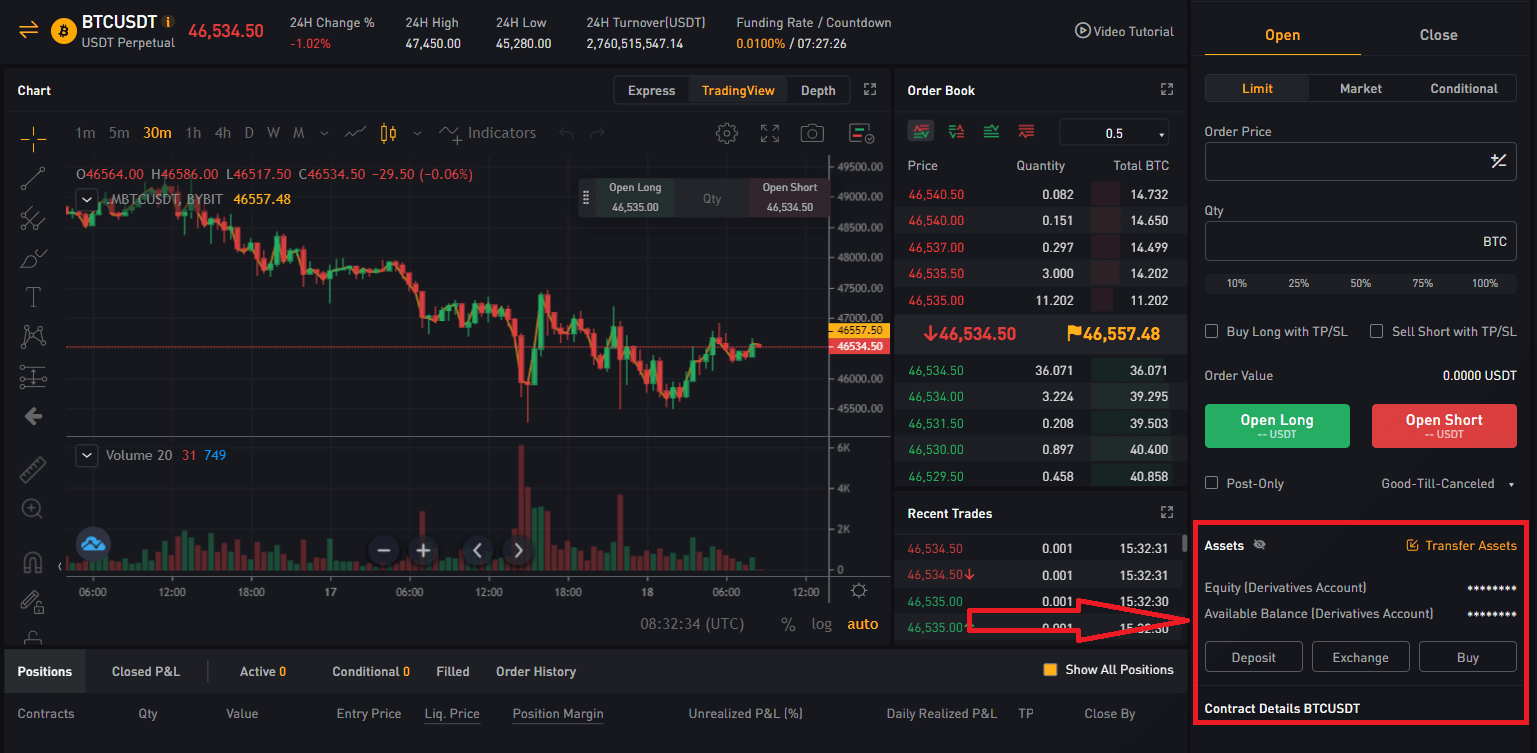Open the Good-Till-Canceled order type dropdown

(x=1447, y=483)
